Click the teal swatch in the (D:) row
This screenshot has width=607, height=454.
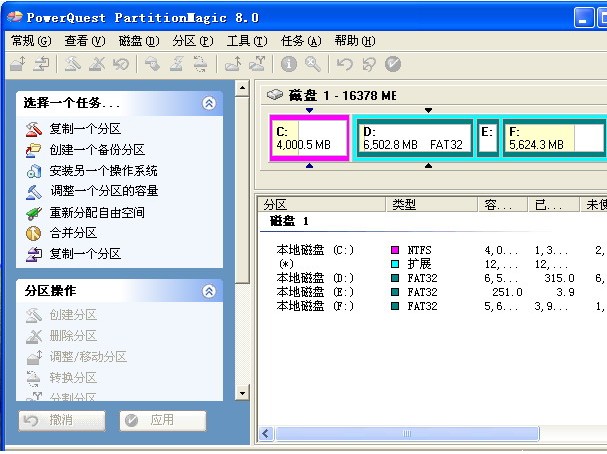tap(395, 278)
